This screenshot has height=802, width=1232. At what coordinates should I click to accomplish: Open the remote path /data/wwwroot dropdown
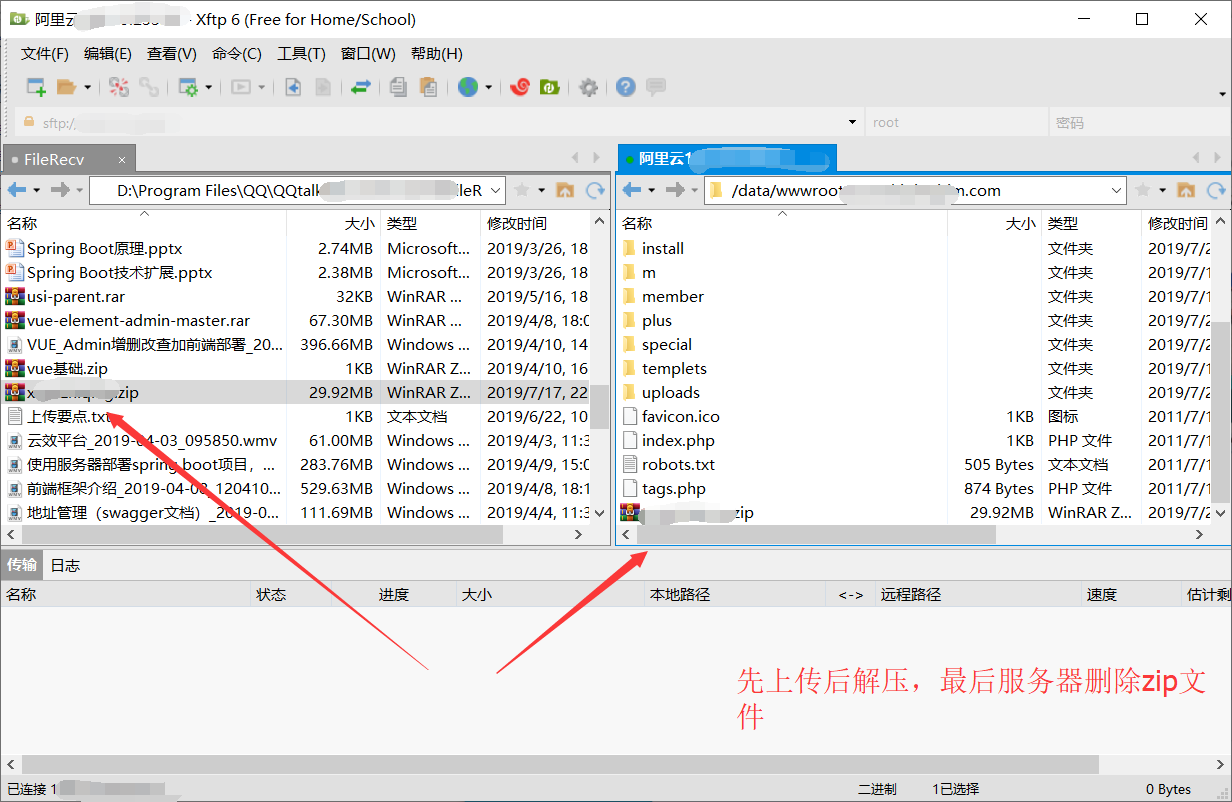1117,190
